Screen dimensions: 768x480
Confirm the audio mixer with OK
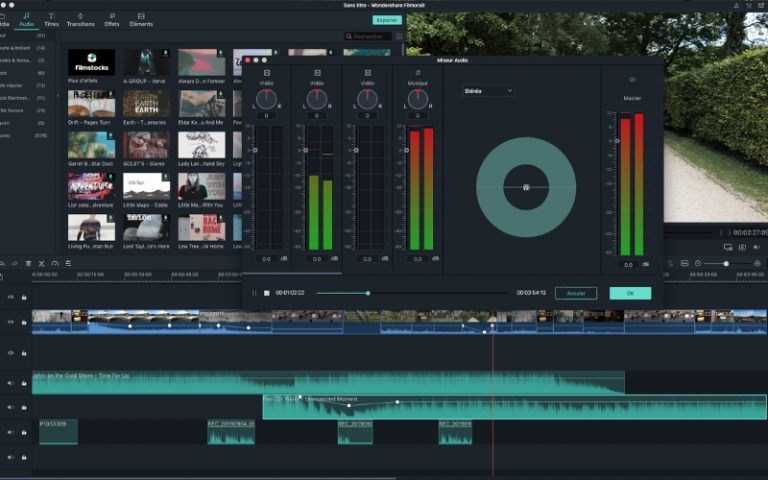(630, 293)
